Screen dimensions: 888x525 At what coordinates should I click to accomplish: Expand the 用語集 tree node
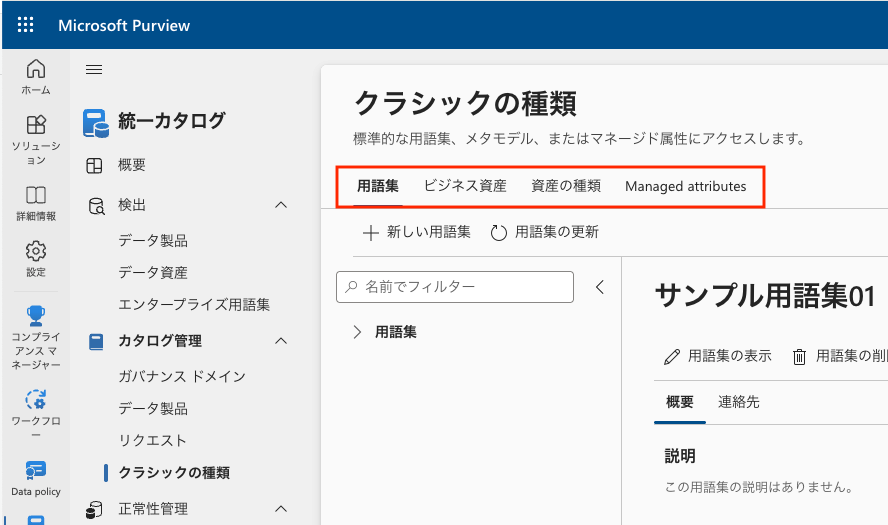357,332
